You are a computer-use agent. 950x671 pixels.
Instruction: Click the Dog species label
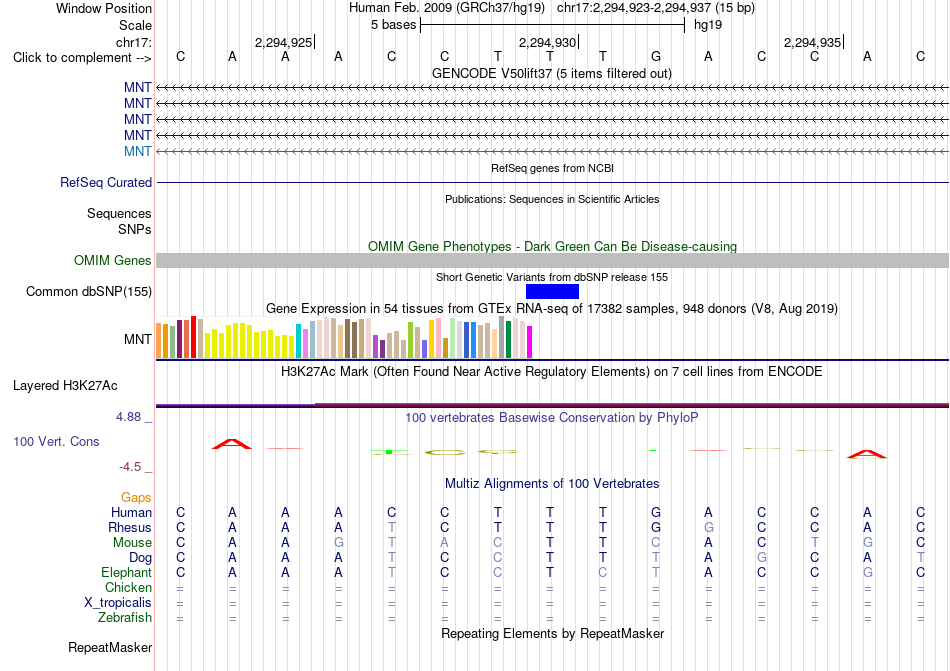click(x=140, y=558)
